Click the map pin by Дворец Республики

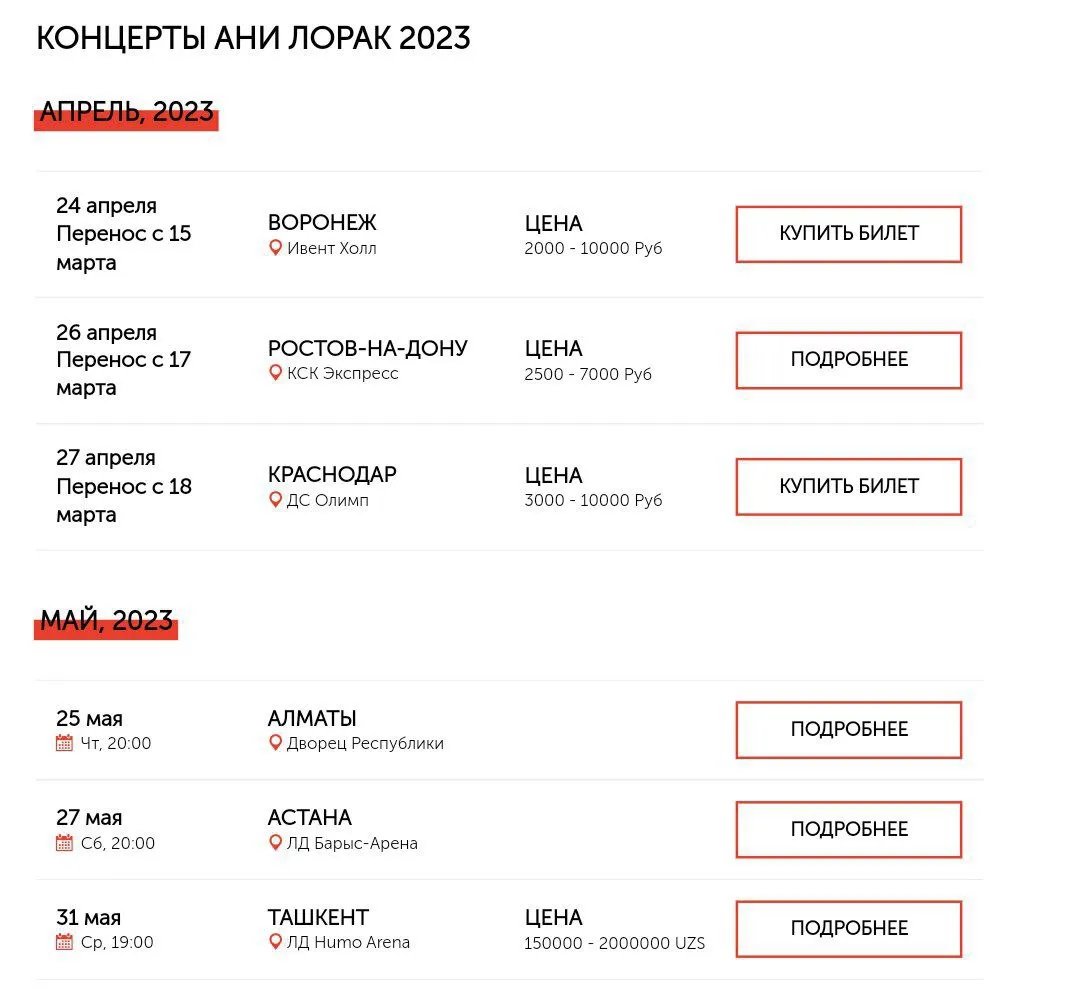[x=275, y=743]
